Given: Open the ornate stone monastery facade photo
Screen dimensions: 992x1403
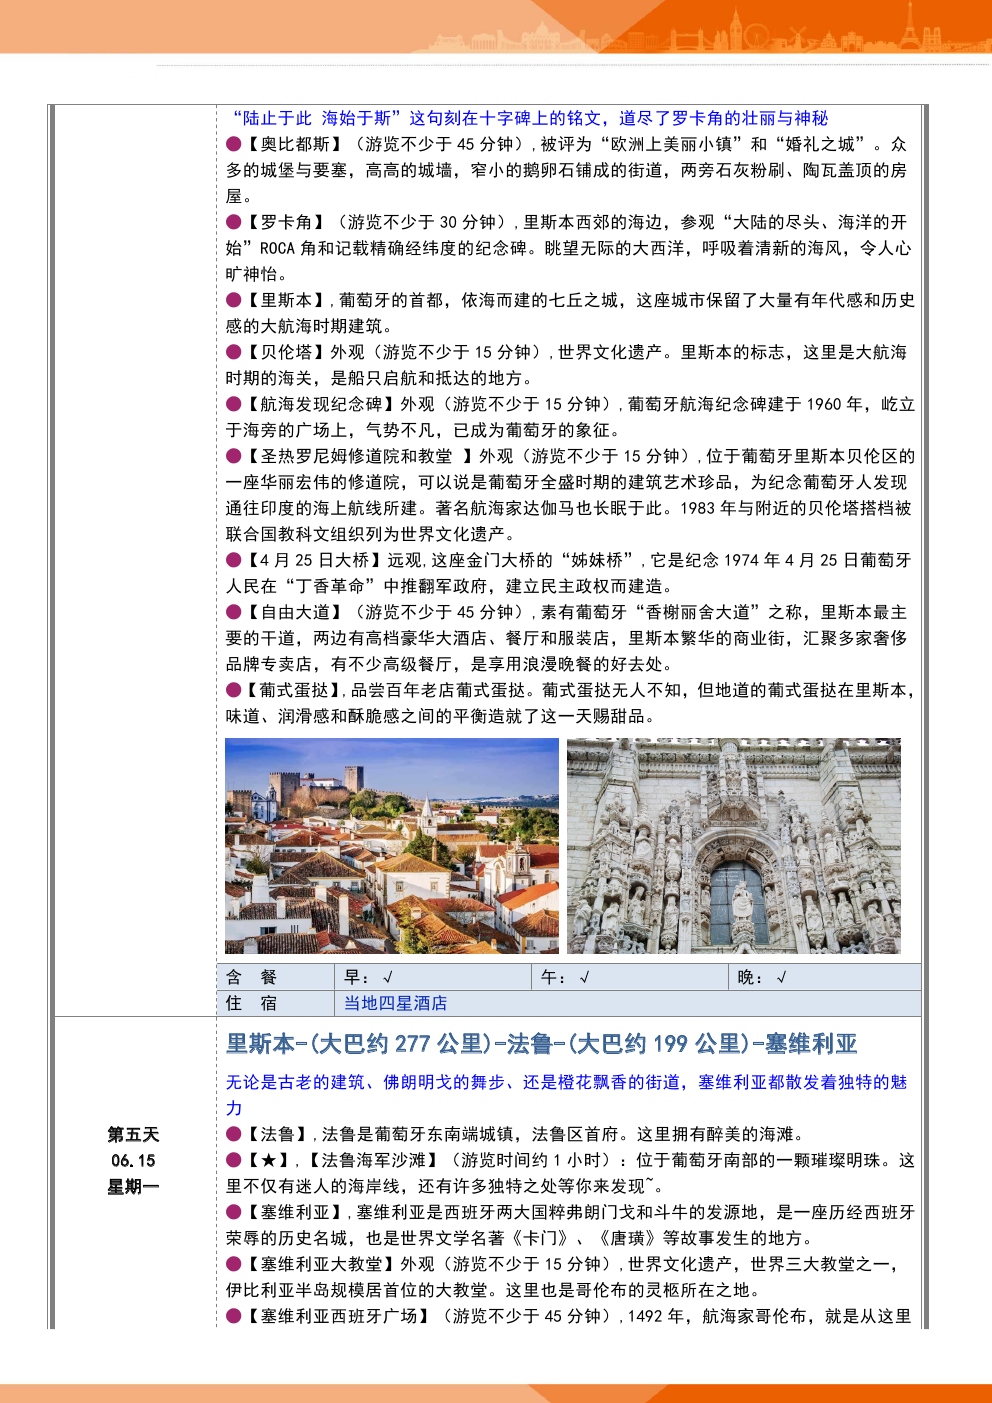Looking at the screenshot, I should [734, 846].
